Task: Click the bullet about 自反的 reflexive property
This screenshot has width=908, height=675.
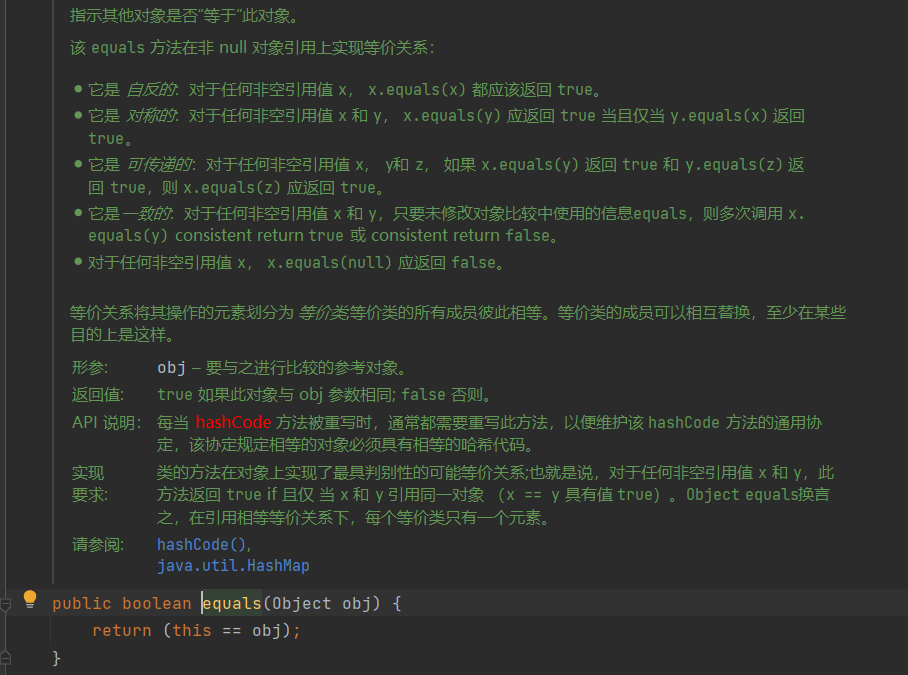Action: pyautogui.click(x=330, y=89)
